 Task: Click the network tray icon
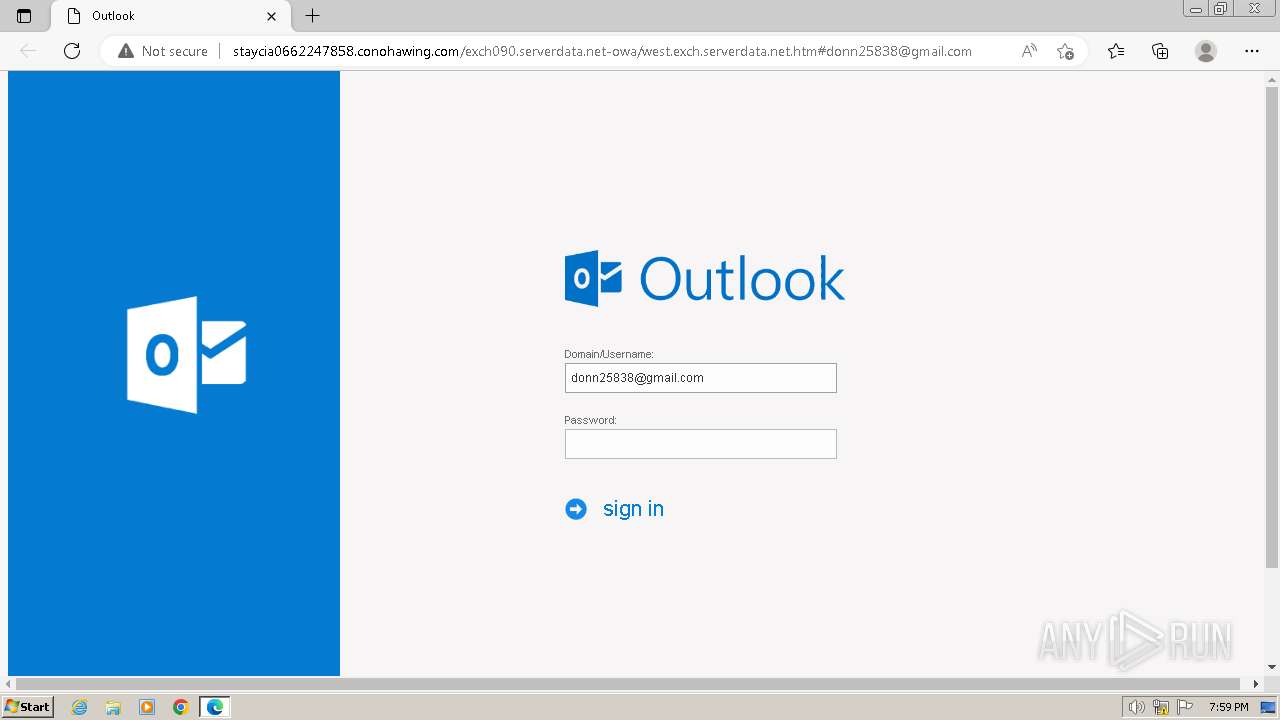1161,707
